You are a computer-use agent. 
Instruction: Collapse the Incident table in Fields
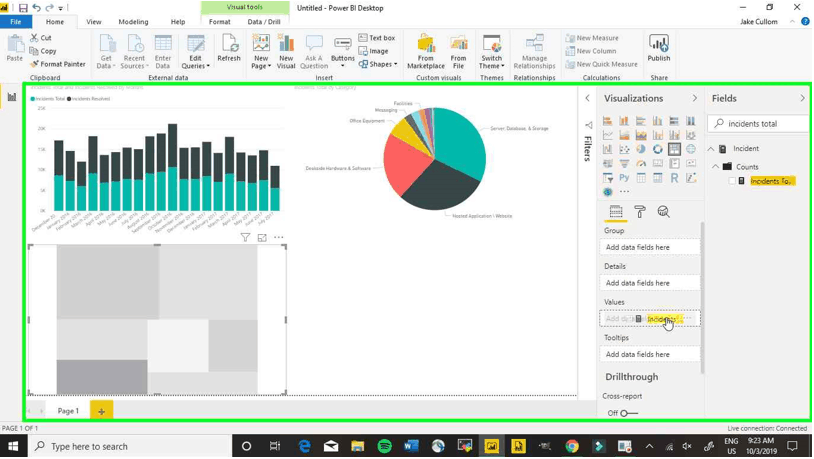tap(711, 149)
